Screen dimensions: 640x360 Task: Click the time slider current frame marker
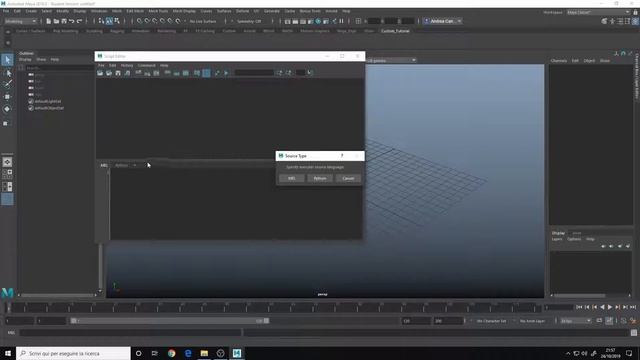coord(9,307)
